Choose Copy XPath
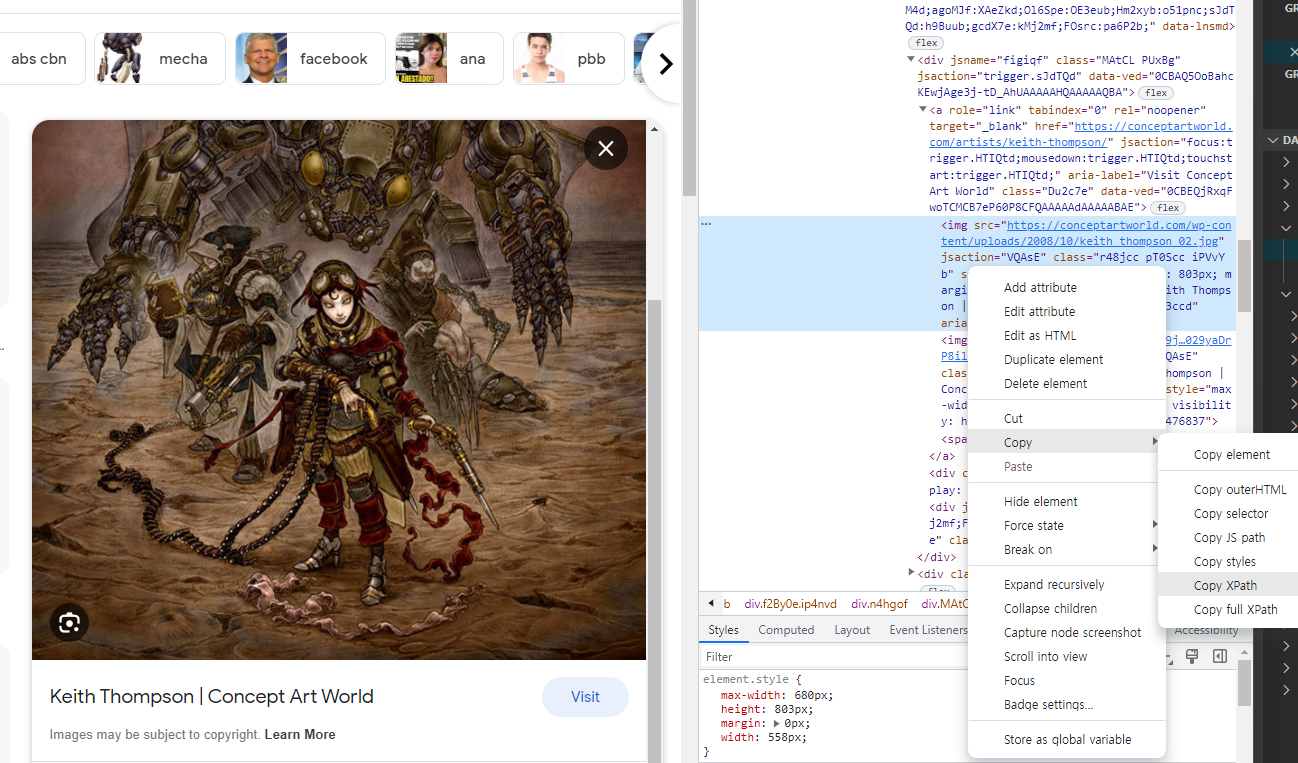 tap(1225, 585)
